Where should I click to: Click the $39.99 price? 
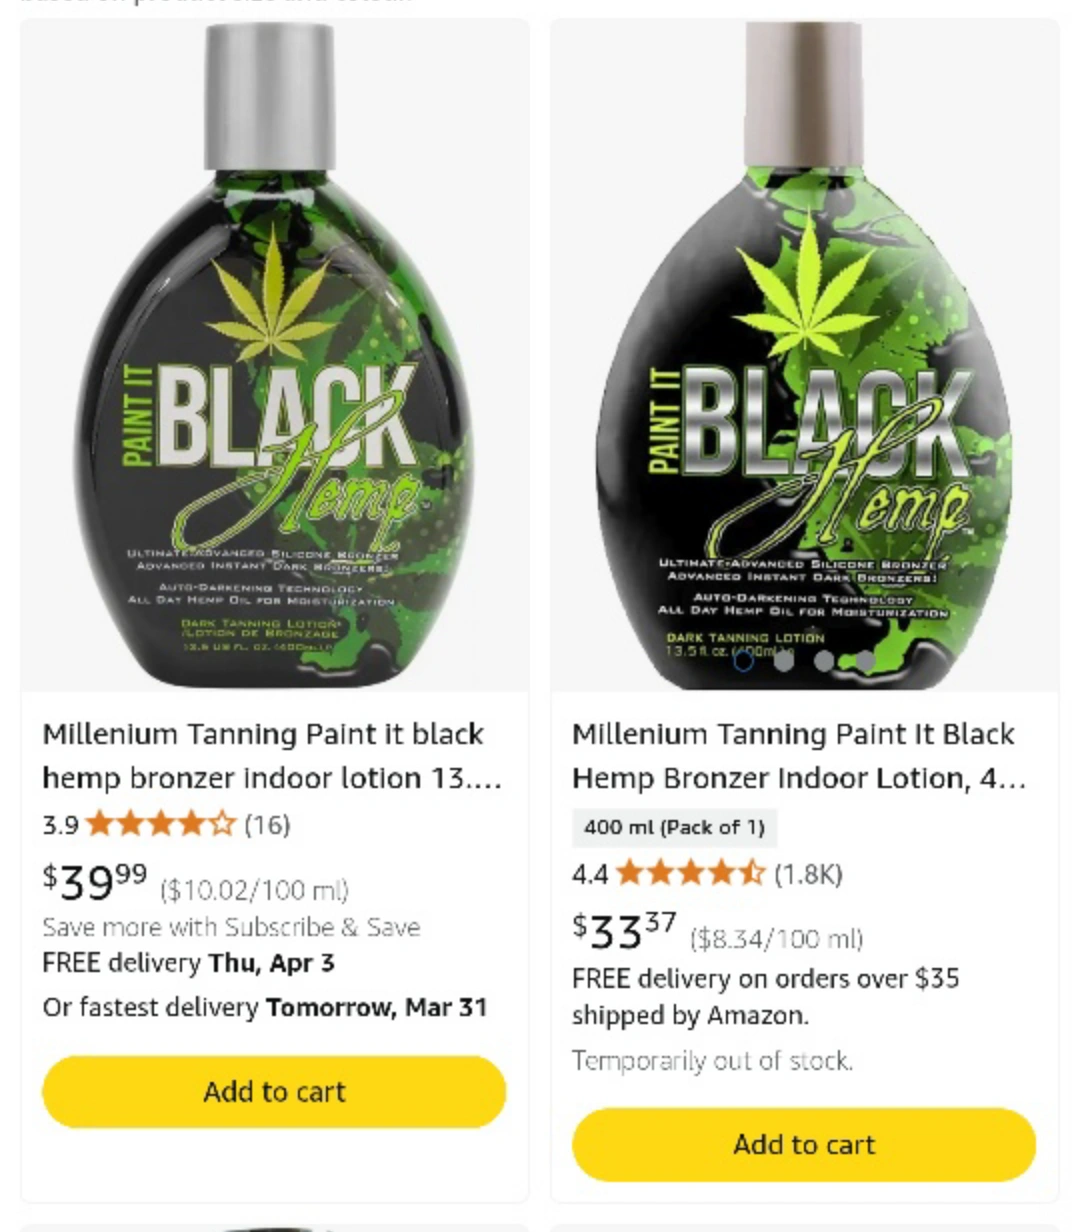tap(95, 881)
